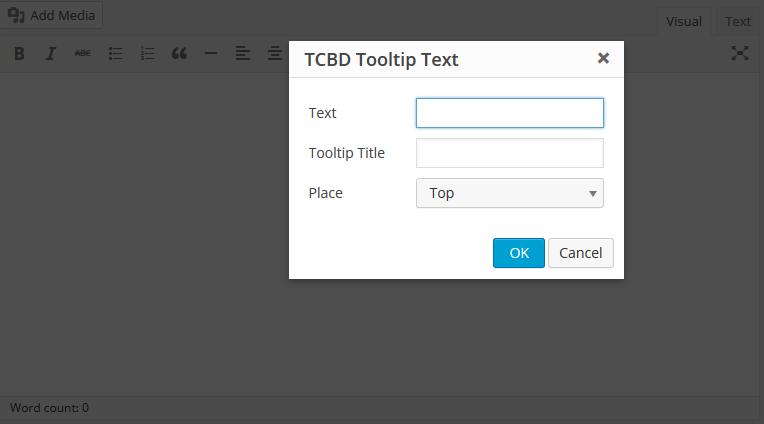Open the Place dropdown showing Top

[510, 193]
